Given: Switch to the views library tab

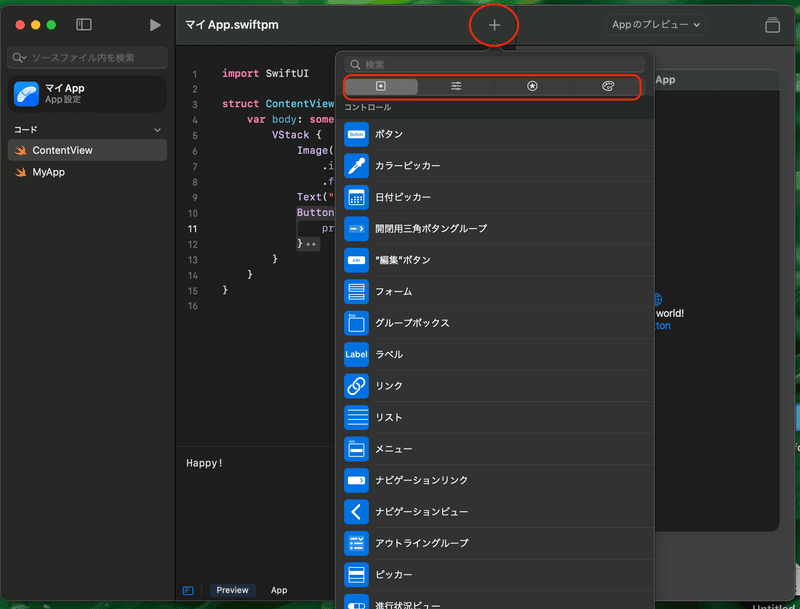Looking at the screenshot, I should click(381, 86).
